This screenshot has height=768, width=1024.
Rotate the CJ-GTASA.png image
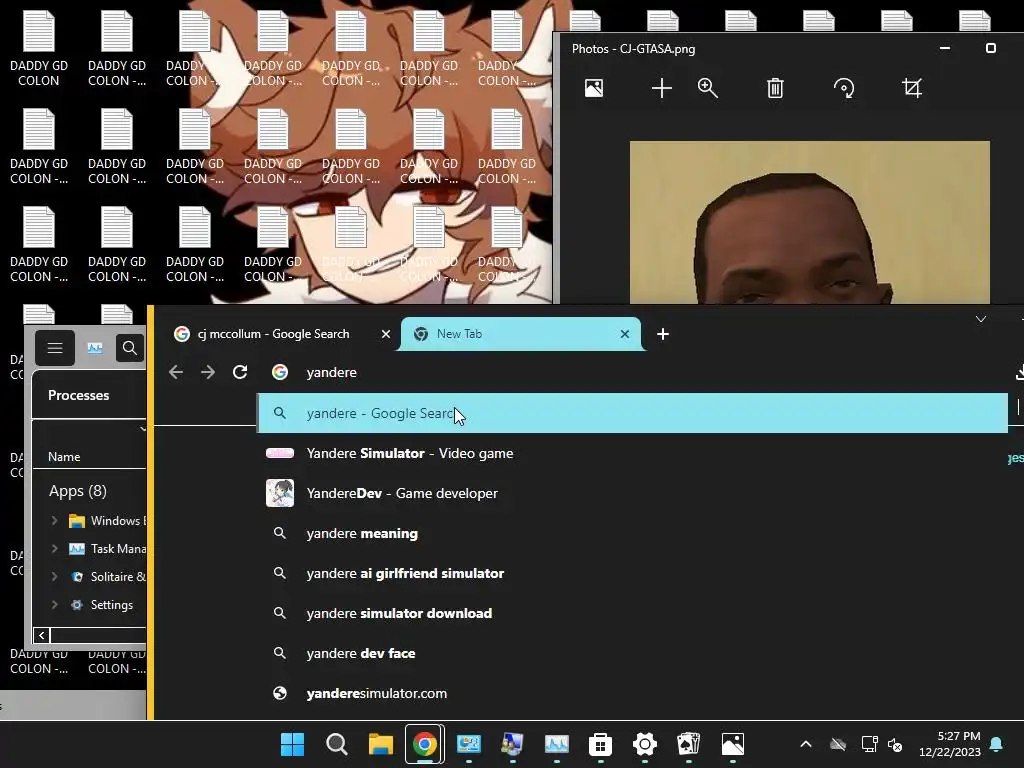point(844,88)
